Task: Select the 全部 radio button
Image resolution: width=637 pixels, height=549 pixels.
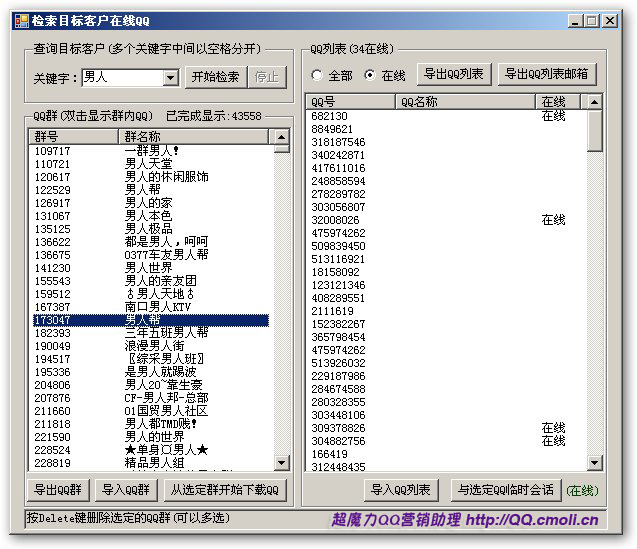Action: coord(318,75)
